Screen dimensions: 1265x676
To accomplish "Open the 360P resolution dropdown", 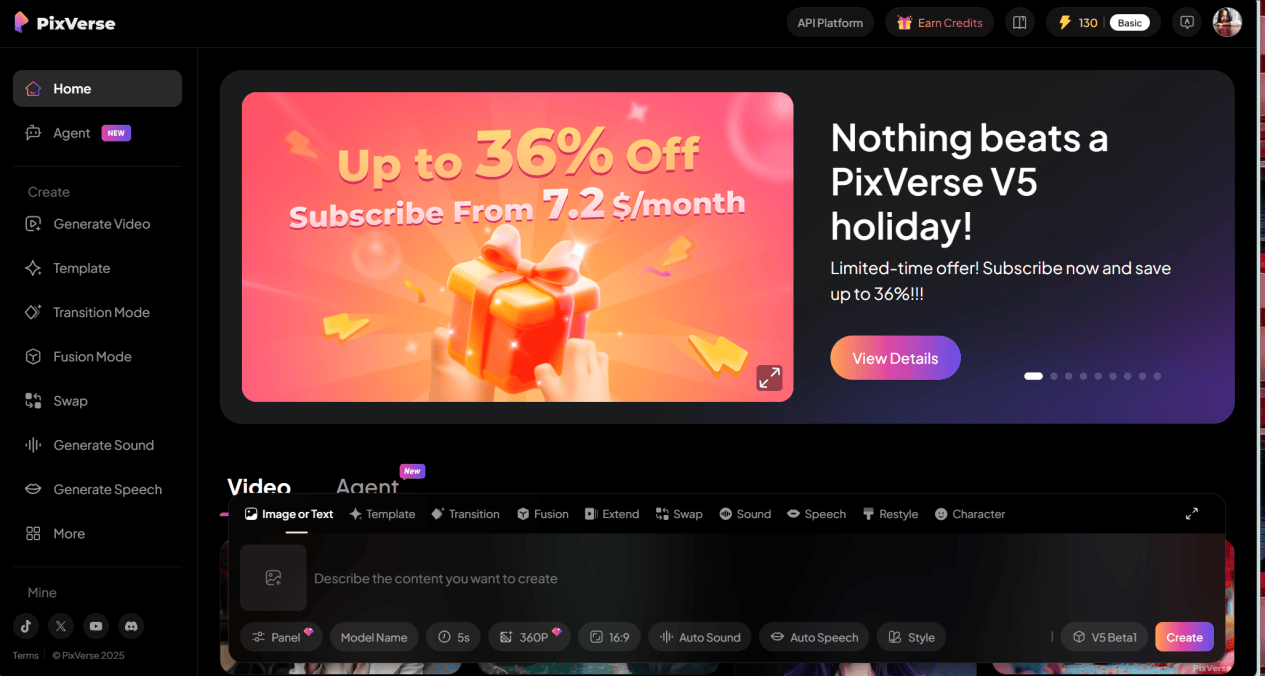I will pyautogui.click(x=529, y=637).
